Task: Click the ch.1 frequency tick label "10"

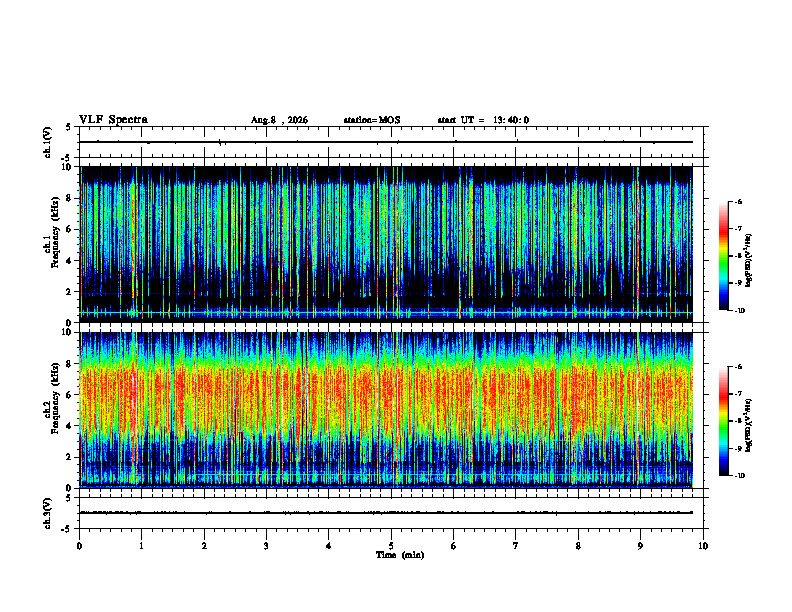Action: click(69, 167)
